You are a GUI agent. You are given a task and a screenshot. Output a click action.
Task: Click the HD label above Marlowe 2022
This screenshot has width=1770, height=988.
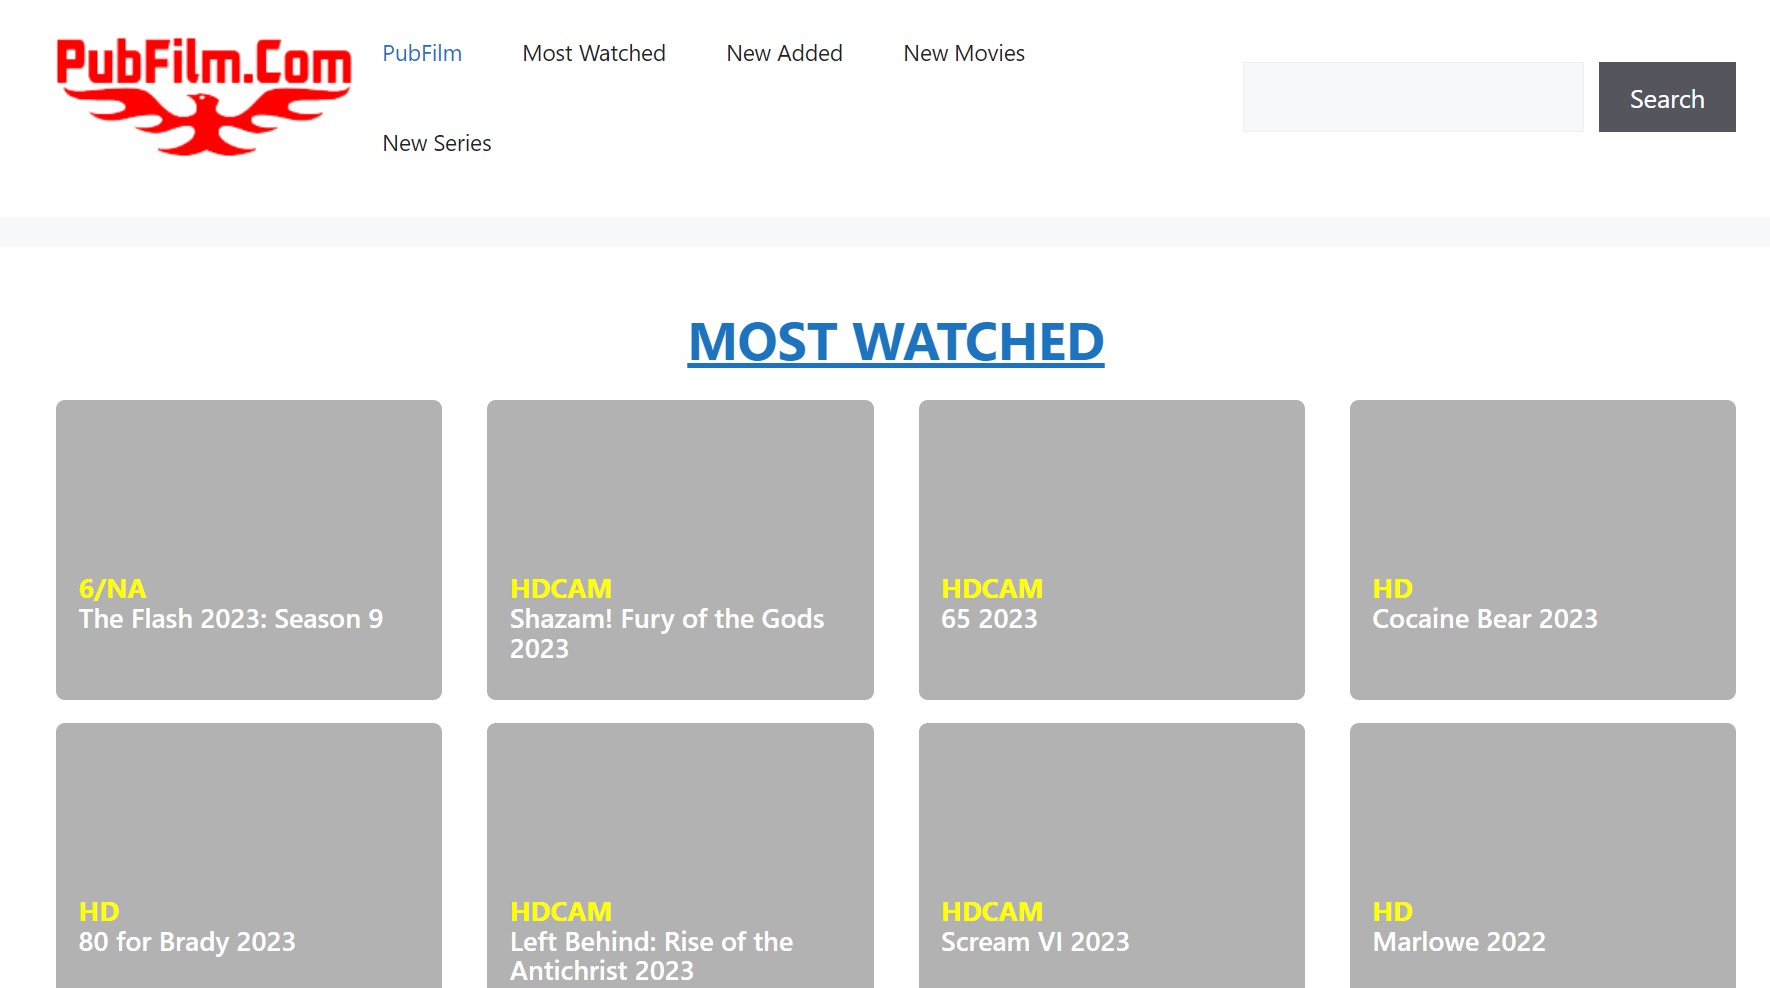[x=1393, y=912]
